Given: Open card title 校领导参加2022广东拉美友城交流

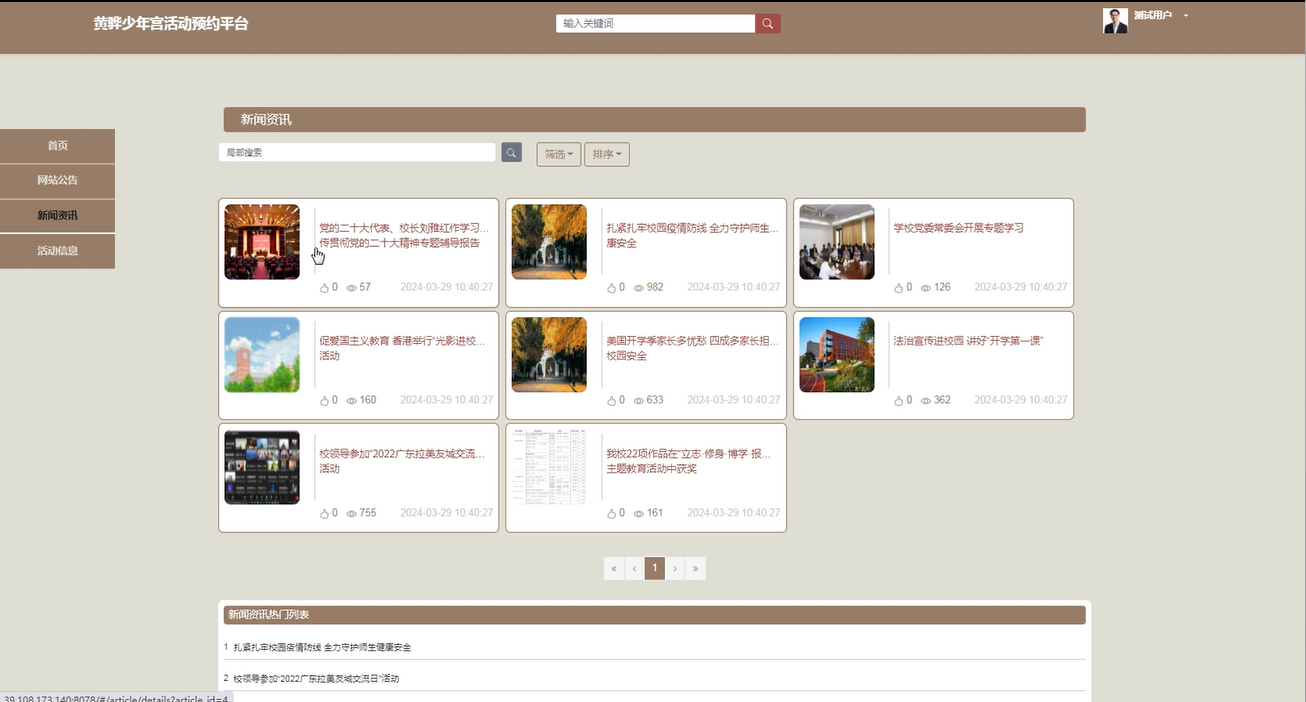Looking at the screenshot, I should click(404, 461).
